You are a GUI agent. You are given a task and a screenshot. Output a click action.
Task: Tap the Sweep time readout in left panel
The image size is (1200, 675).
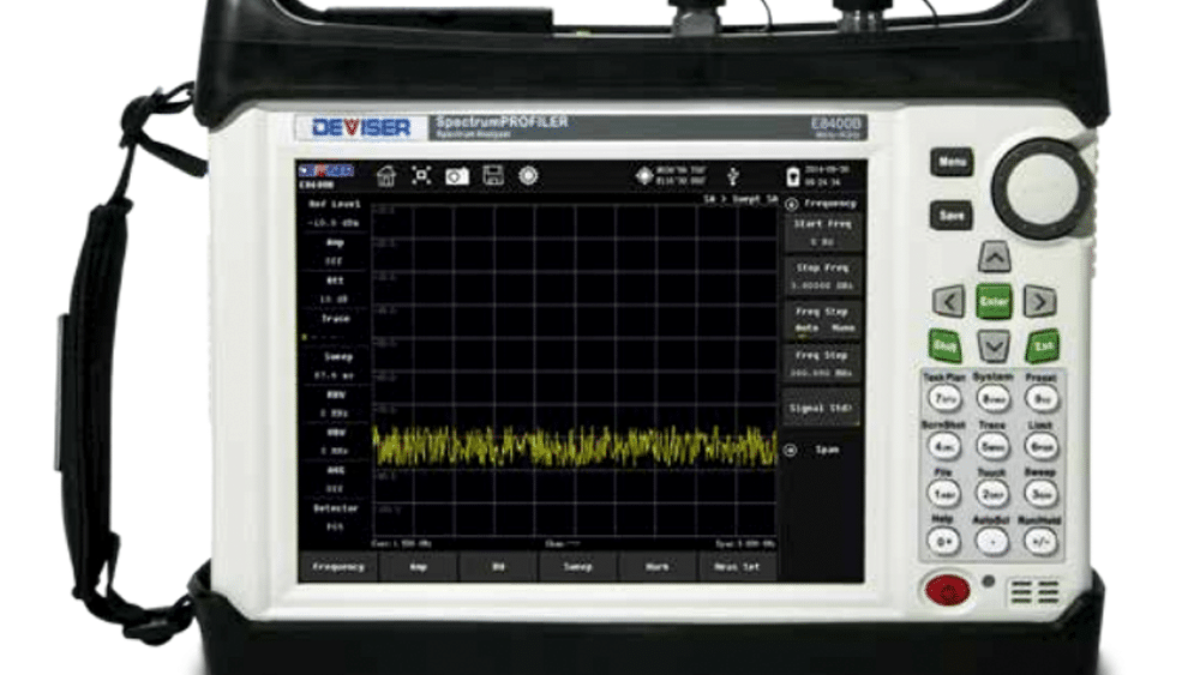pos(334,365)
